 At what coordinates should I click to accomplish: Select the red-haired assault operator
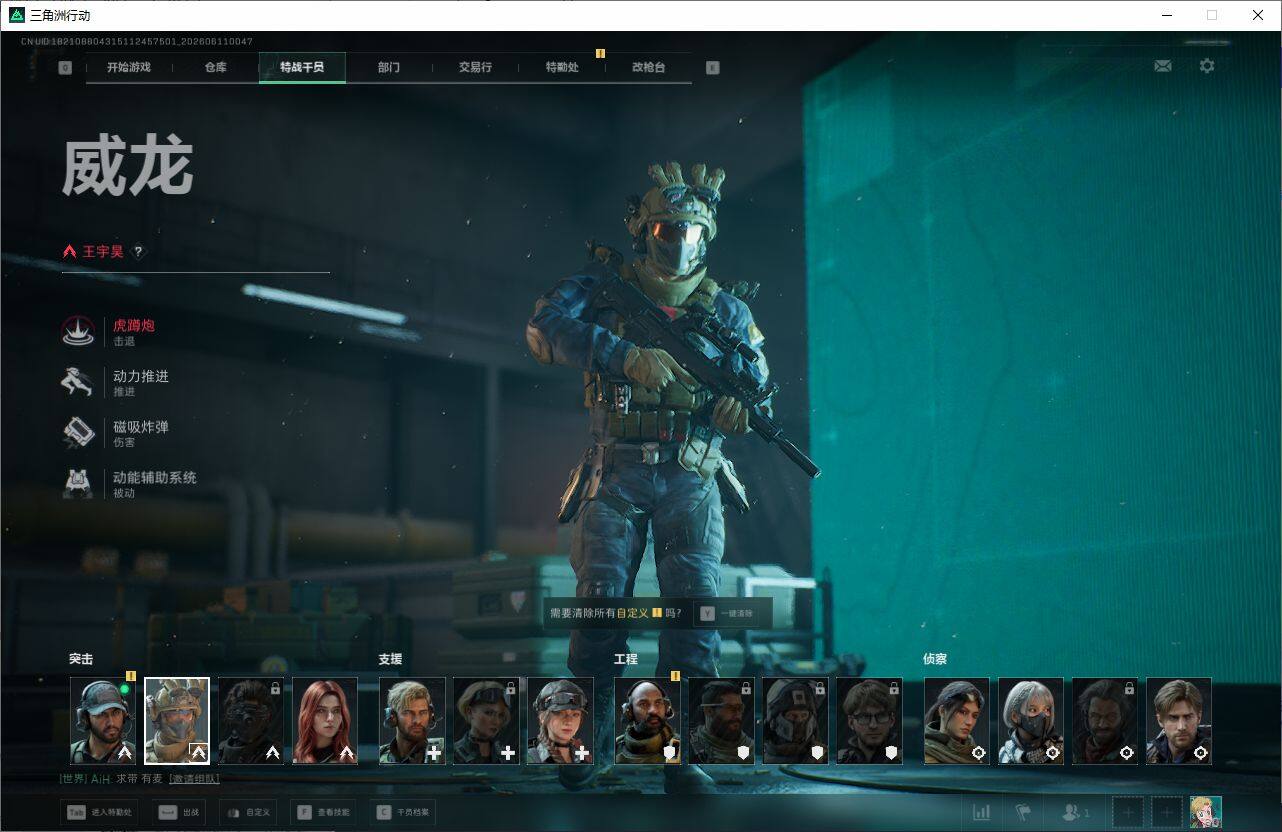click(325, 721)
